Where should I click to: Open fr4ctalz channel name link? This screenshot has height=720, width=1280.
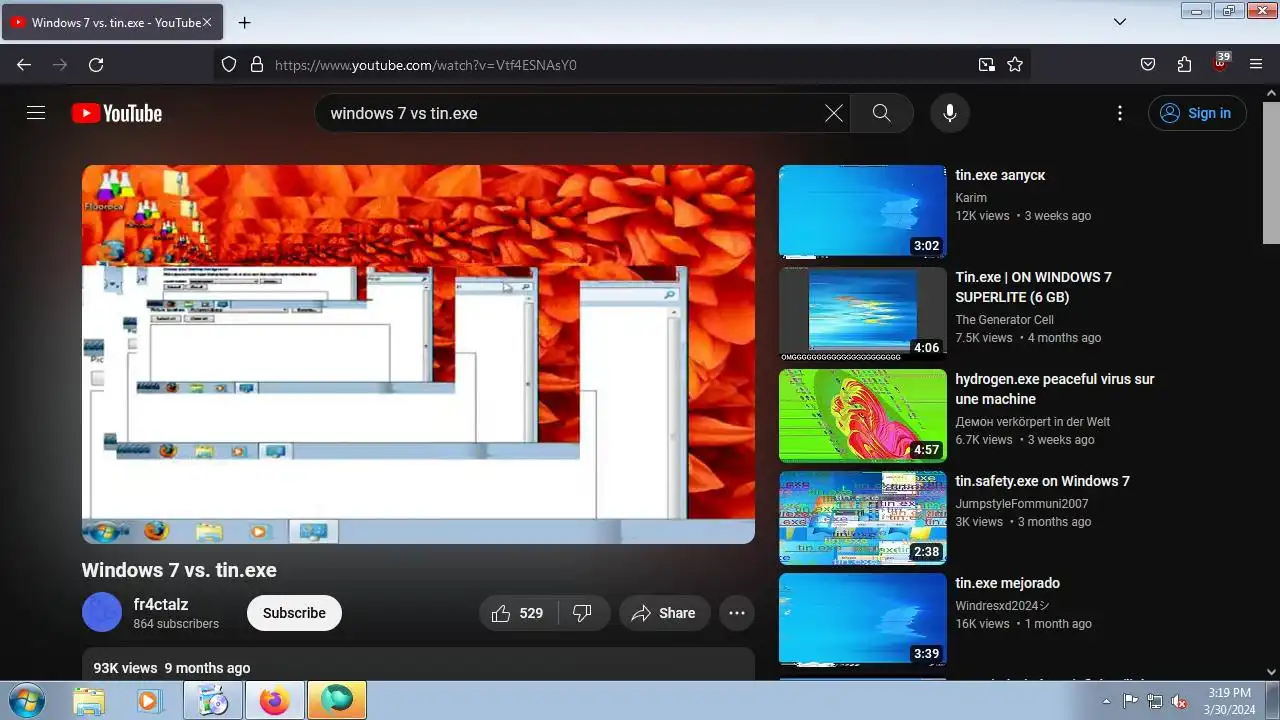(161, 604)
